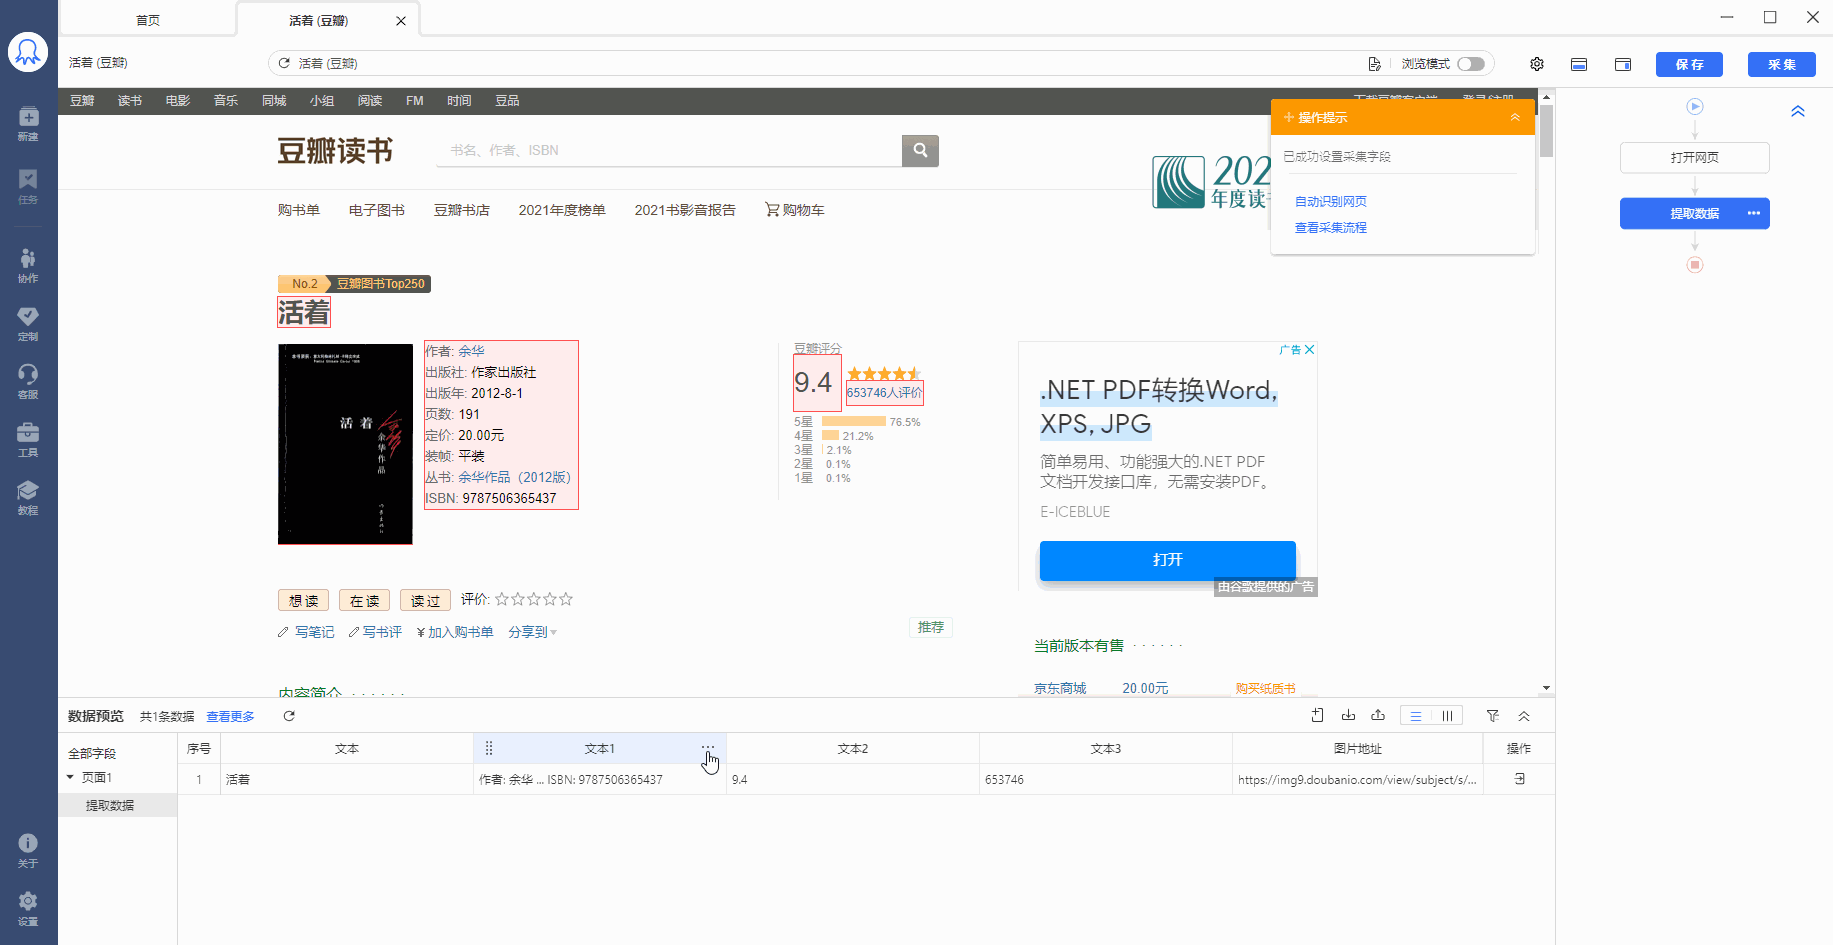
Task: Open 音乐 in Douban top navigation
Action: coord(226,101)
